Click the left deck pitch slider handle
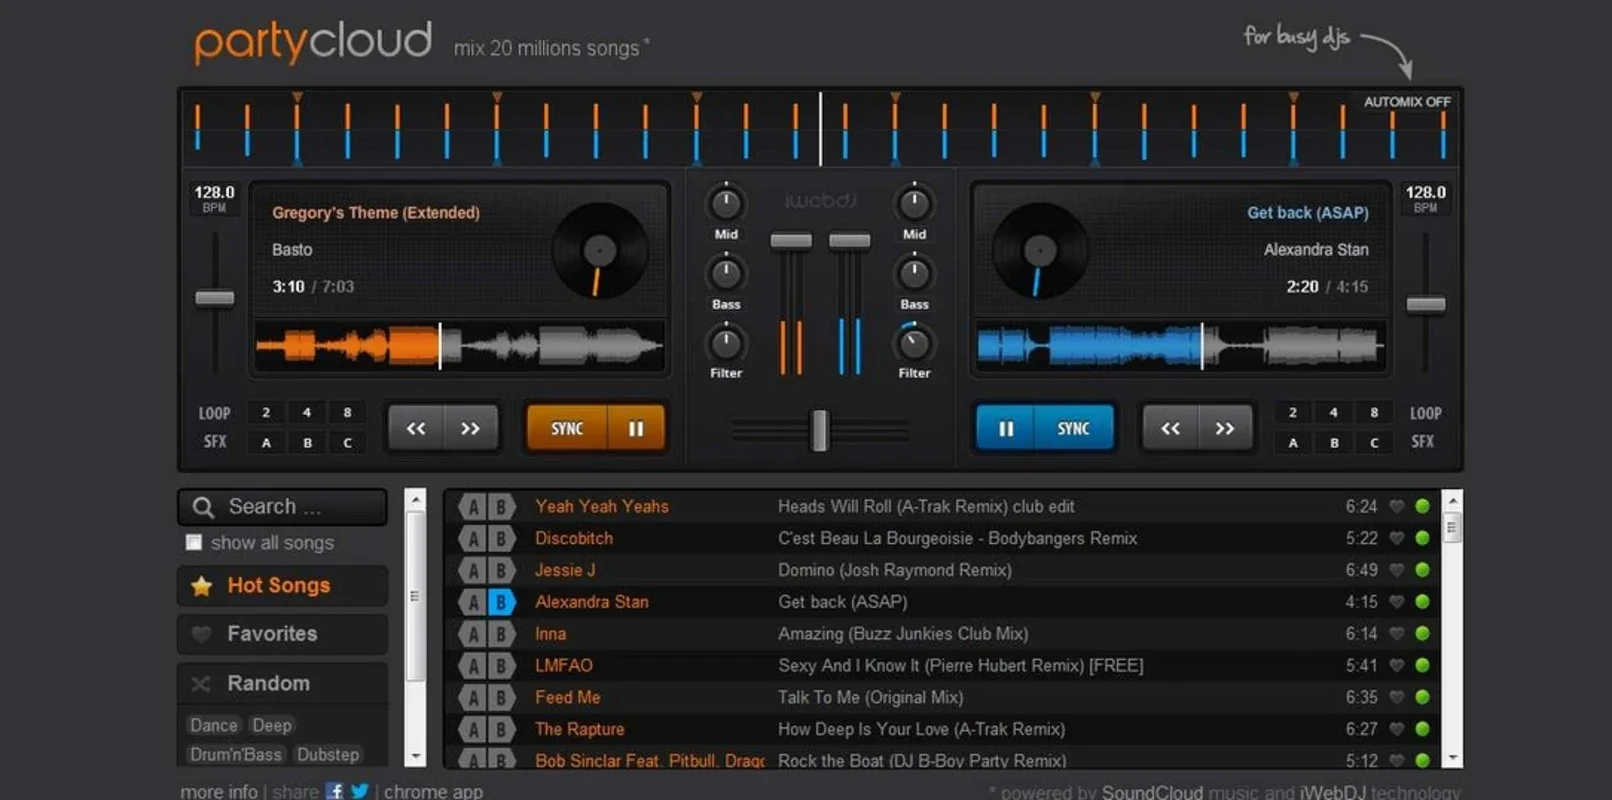Viewport: 1612px width, 800px height. coord(214,298)
